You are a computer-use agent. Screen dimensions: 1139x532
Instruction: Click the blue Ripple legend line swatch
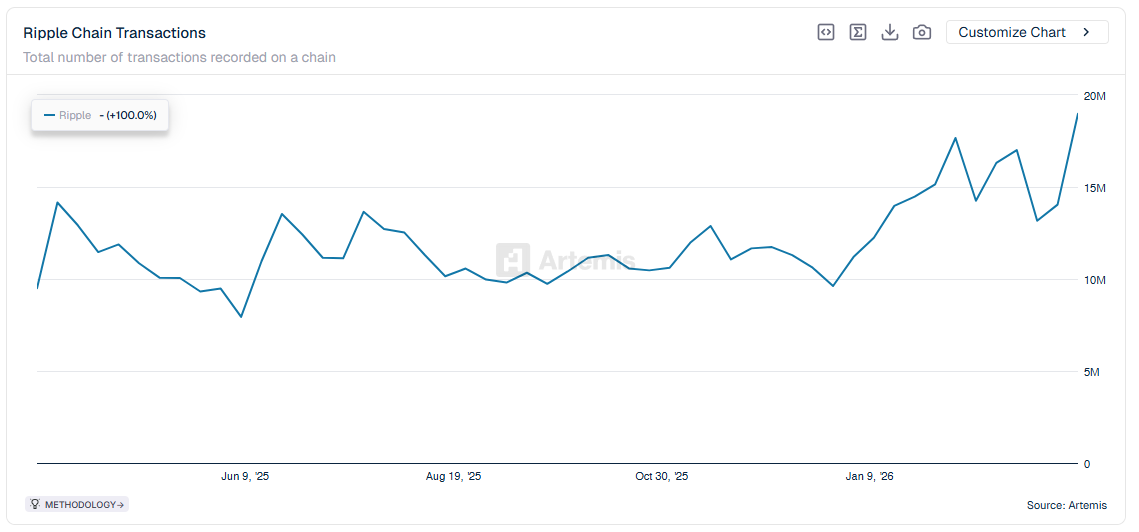49,115
